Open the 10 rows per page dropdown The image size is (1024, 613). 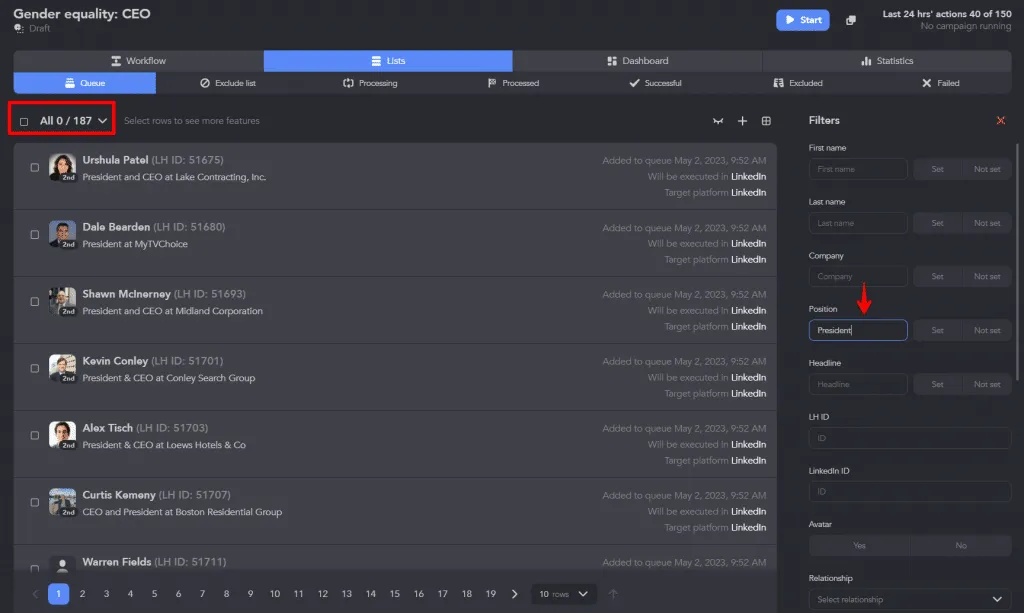(563, 594)
